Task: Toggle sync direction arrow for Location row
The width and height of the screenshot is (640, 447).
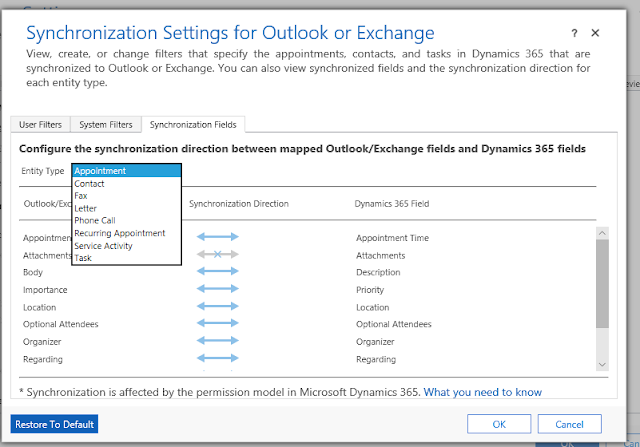Action: coord(217,307)
